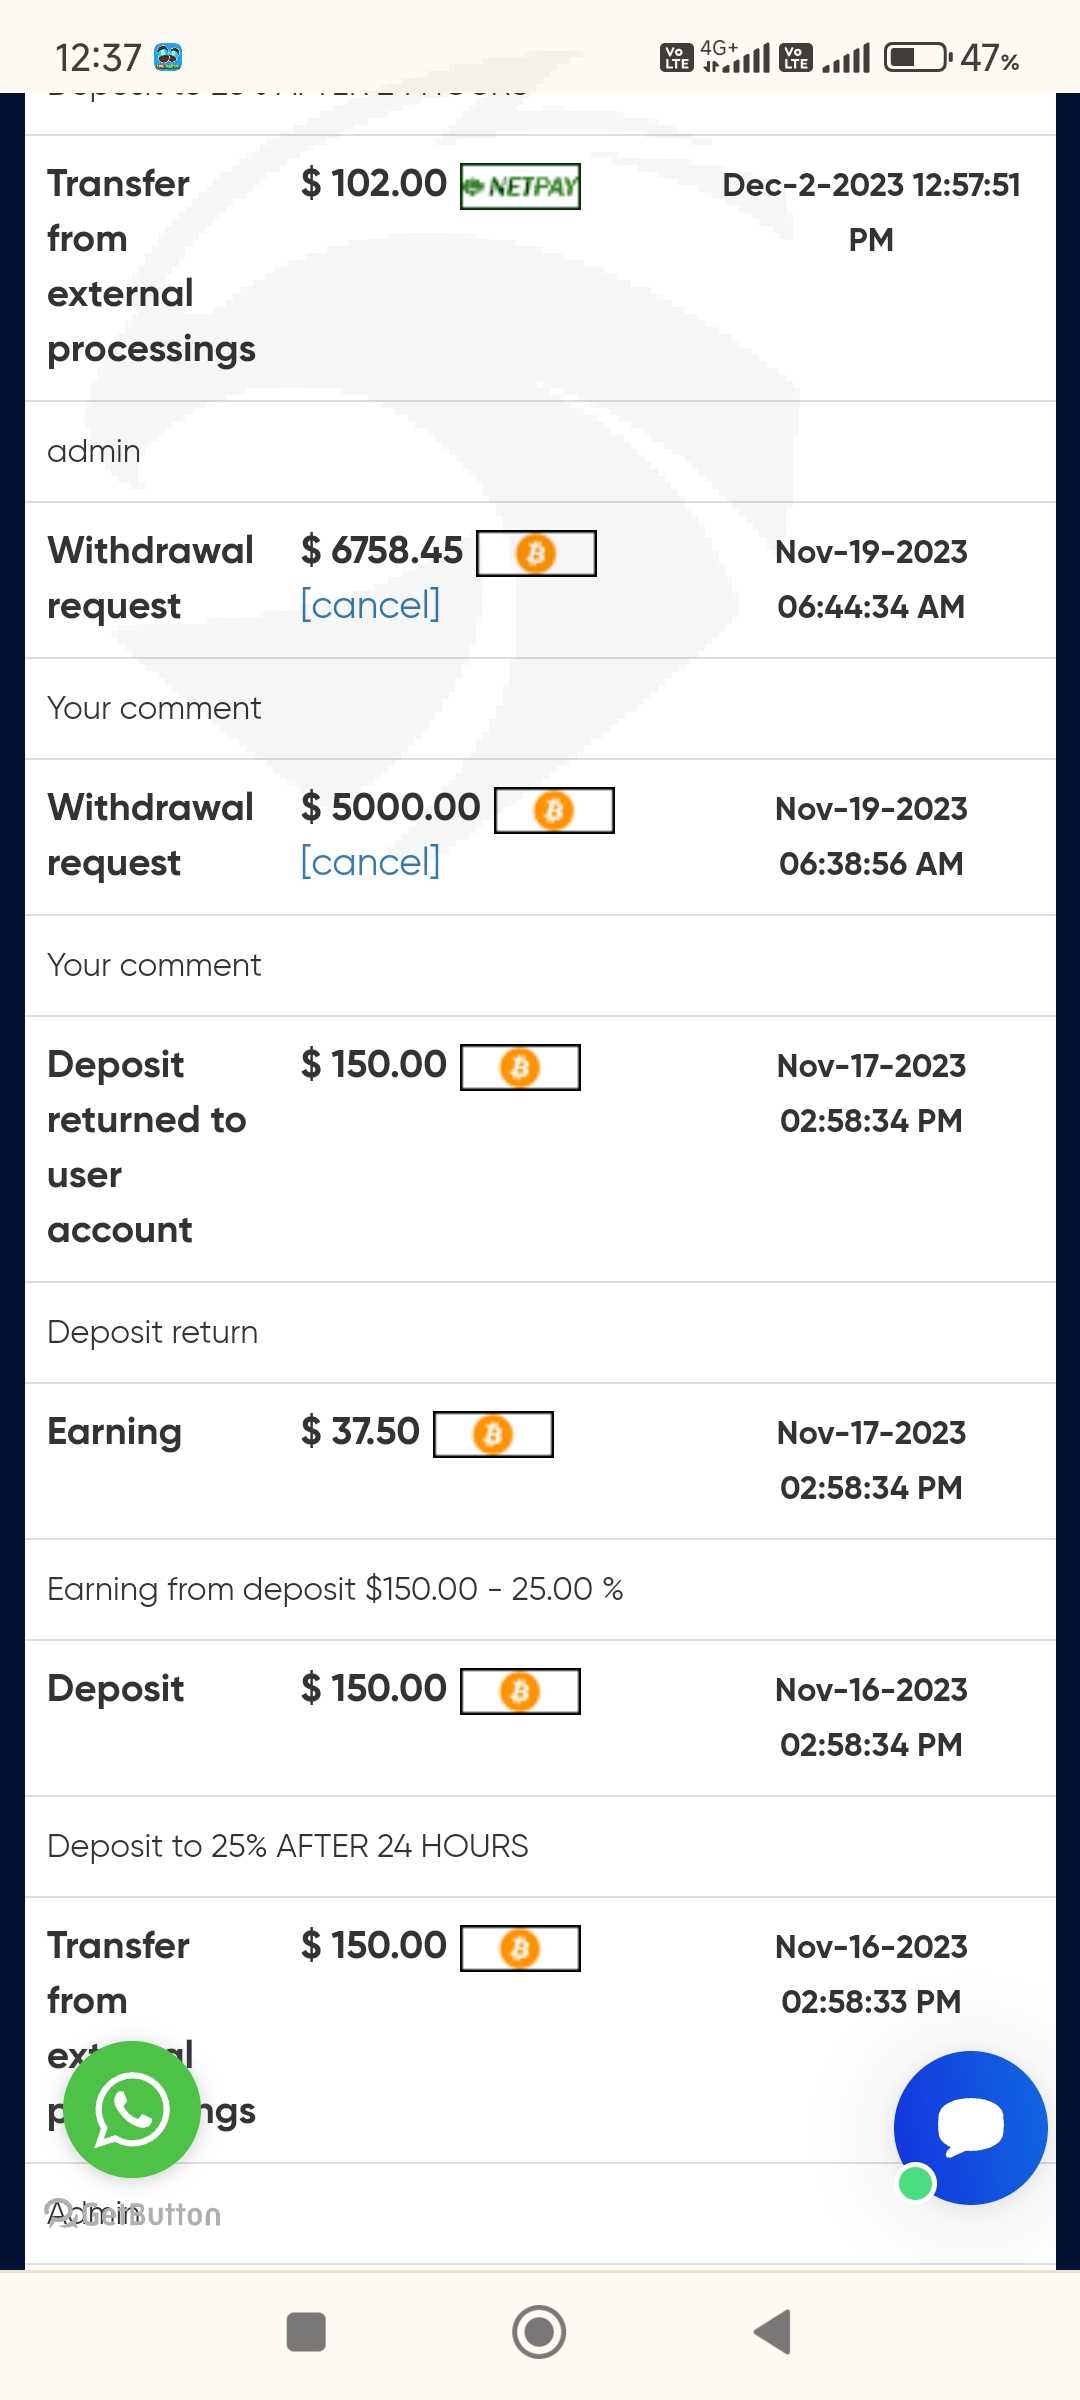Tap Bitcoin icon on Nov-16 Deposit row
Screen dimensions: 1080x2400
point(520,1691)
